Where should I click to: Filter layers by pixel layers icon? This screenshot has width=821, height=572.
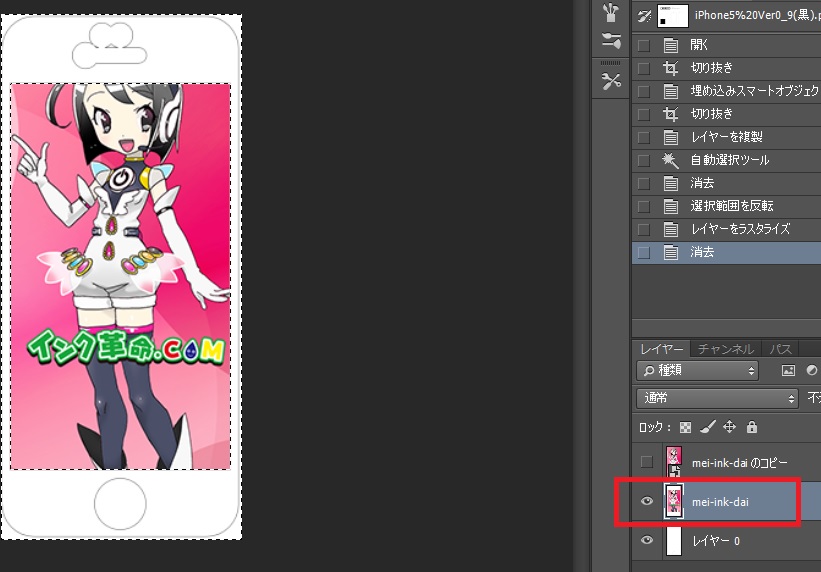coord(788,370)
